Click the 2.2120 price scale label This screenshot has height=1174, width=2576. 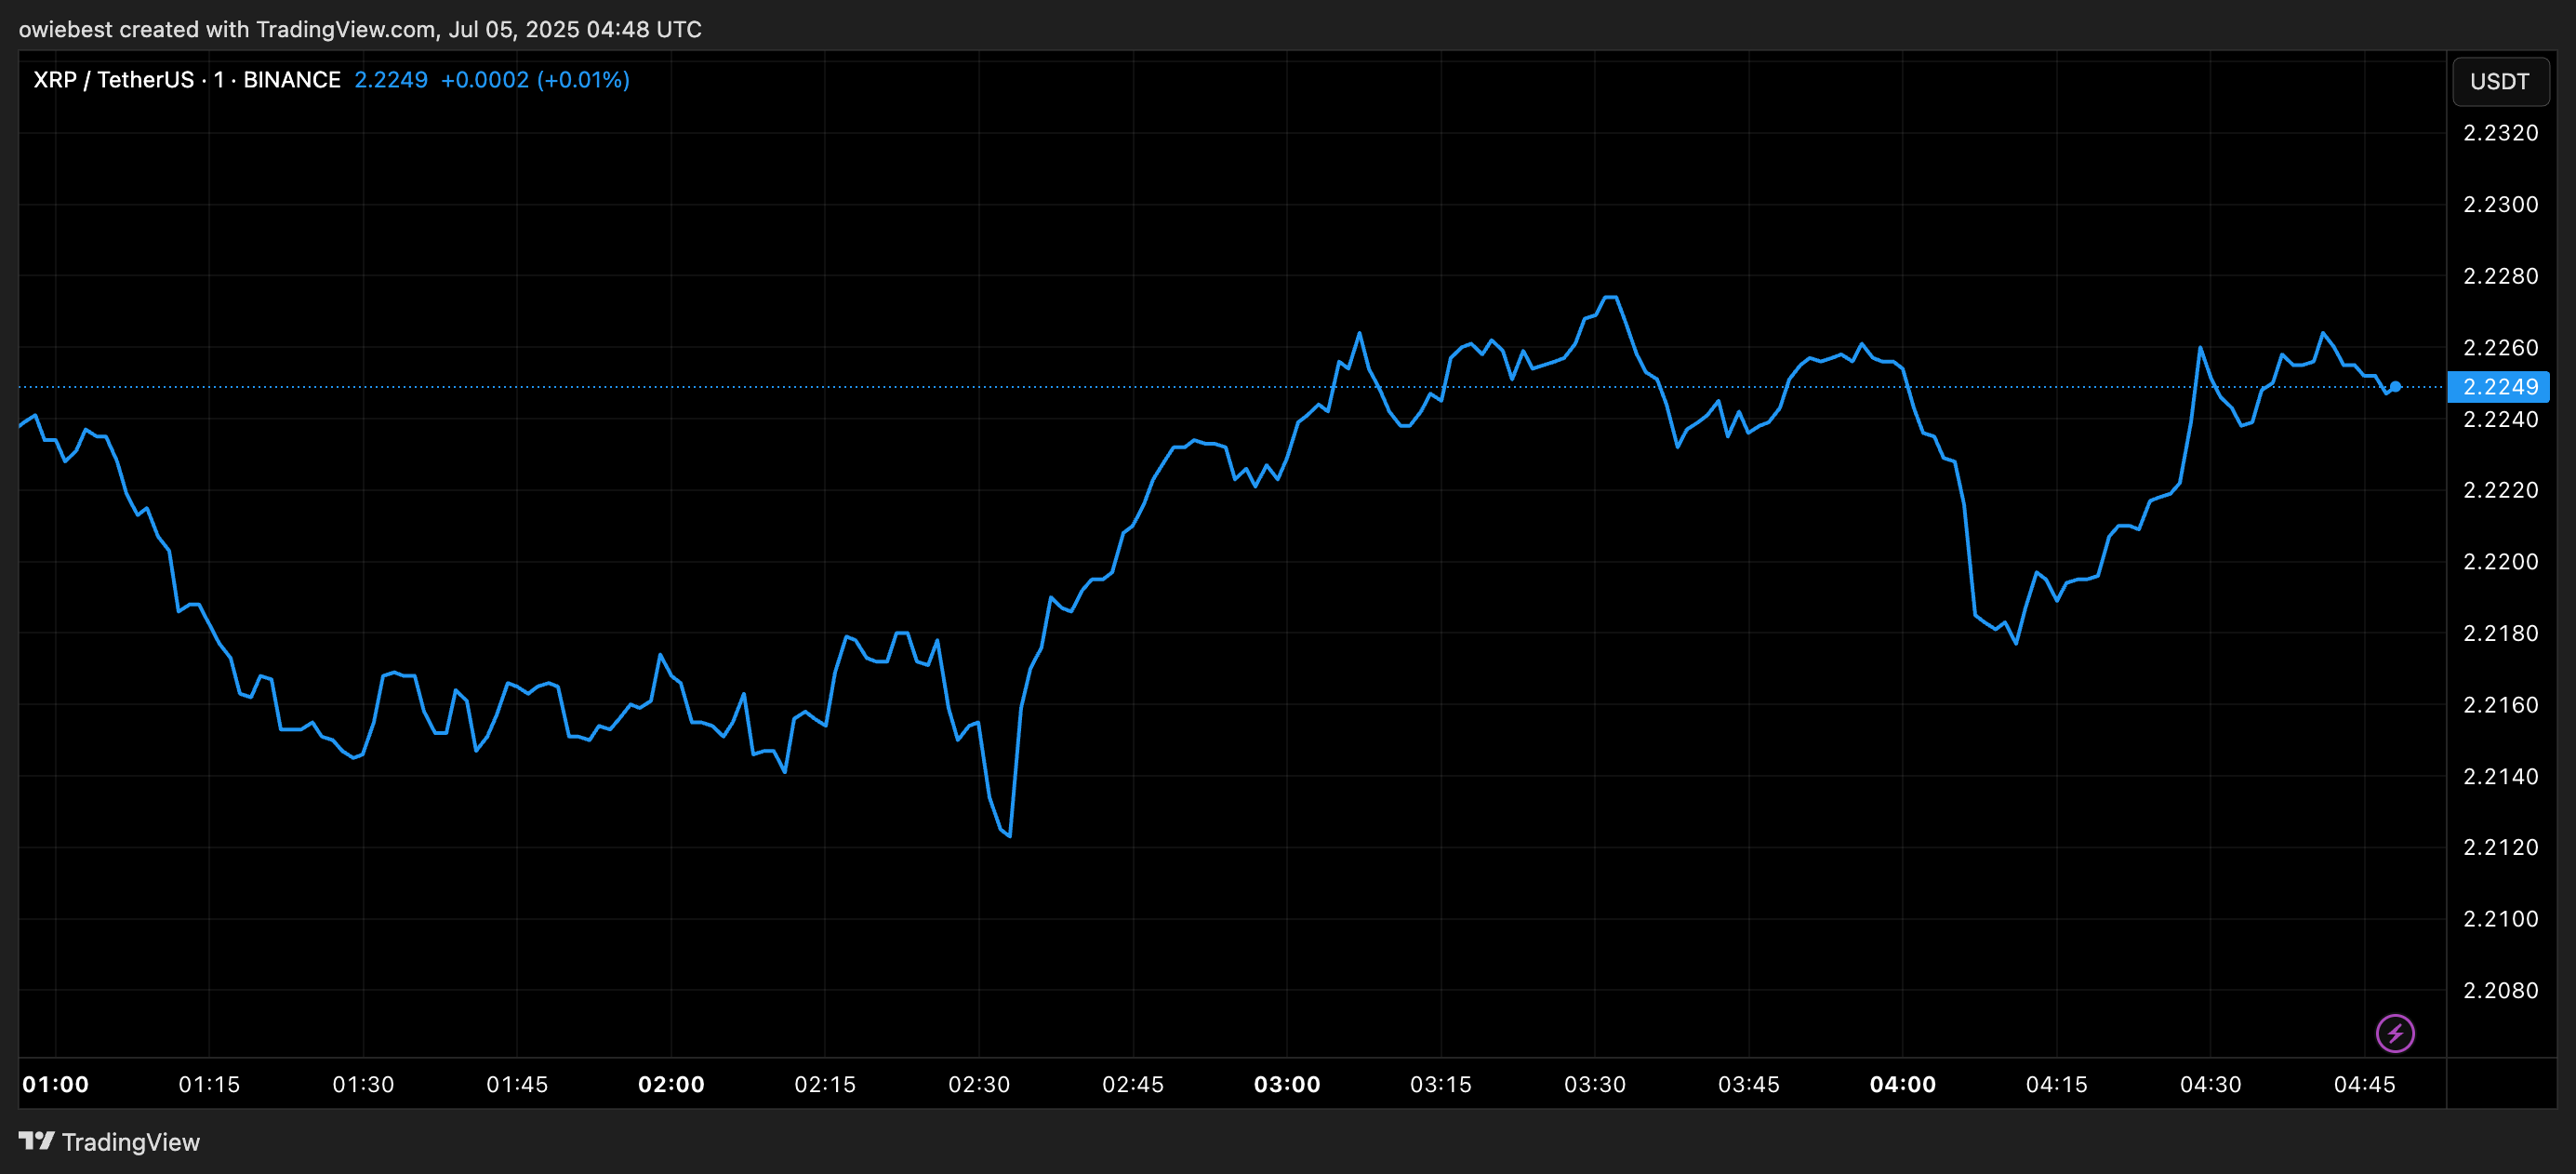coord(2500,847)
